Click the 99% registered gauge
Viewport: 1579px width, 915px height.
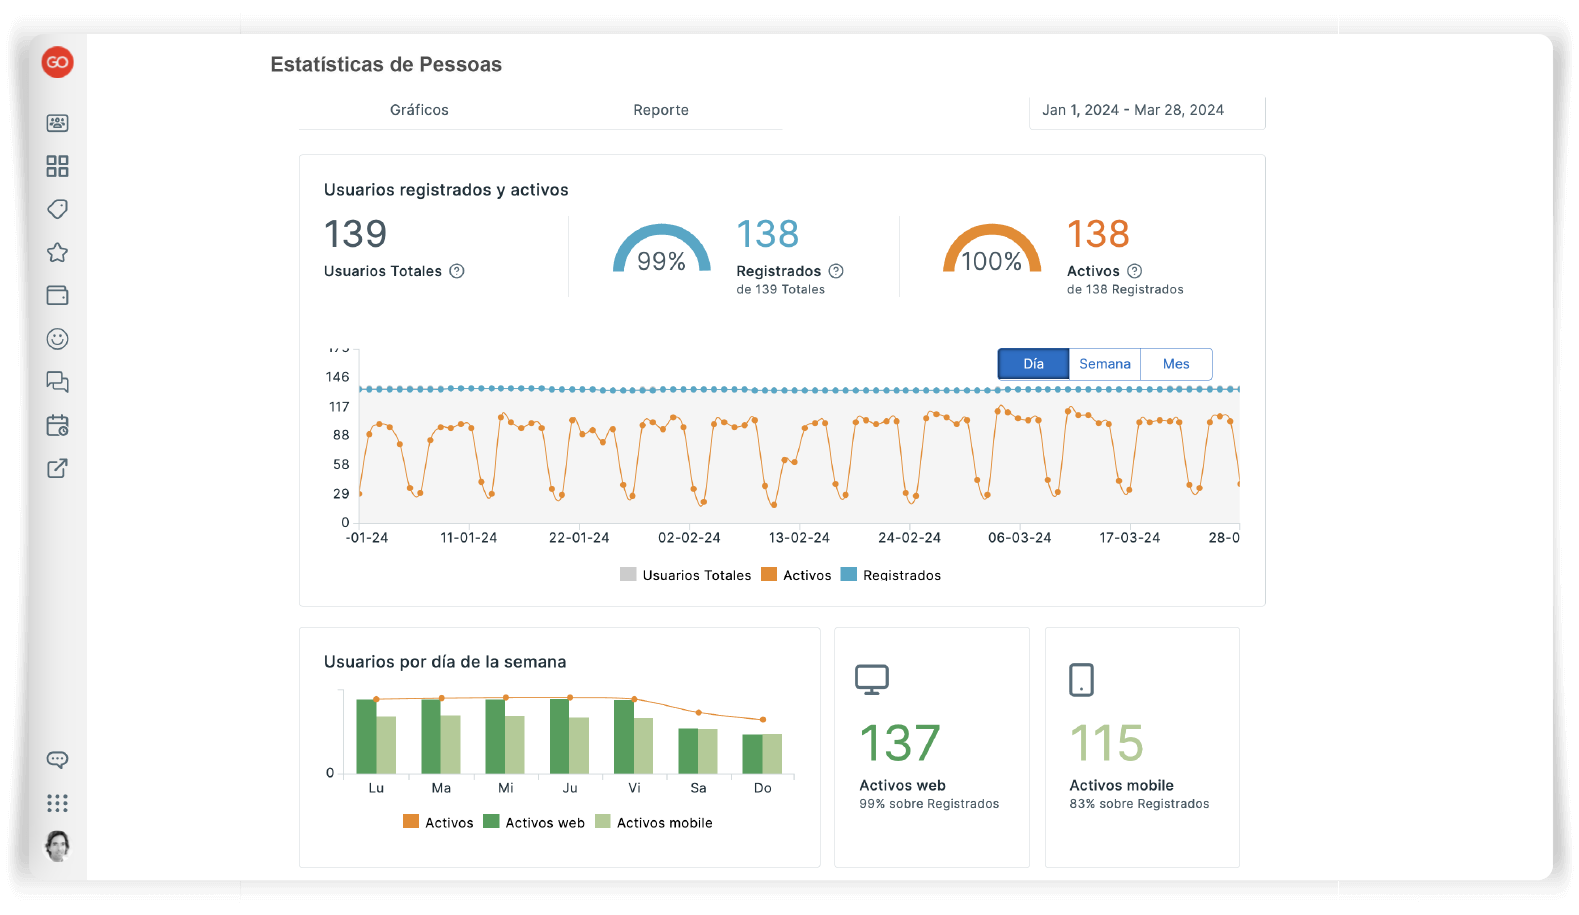[x=661, y=250]
